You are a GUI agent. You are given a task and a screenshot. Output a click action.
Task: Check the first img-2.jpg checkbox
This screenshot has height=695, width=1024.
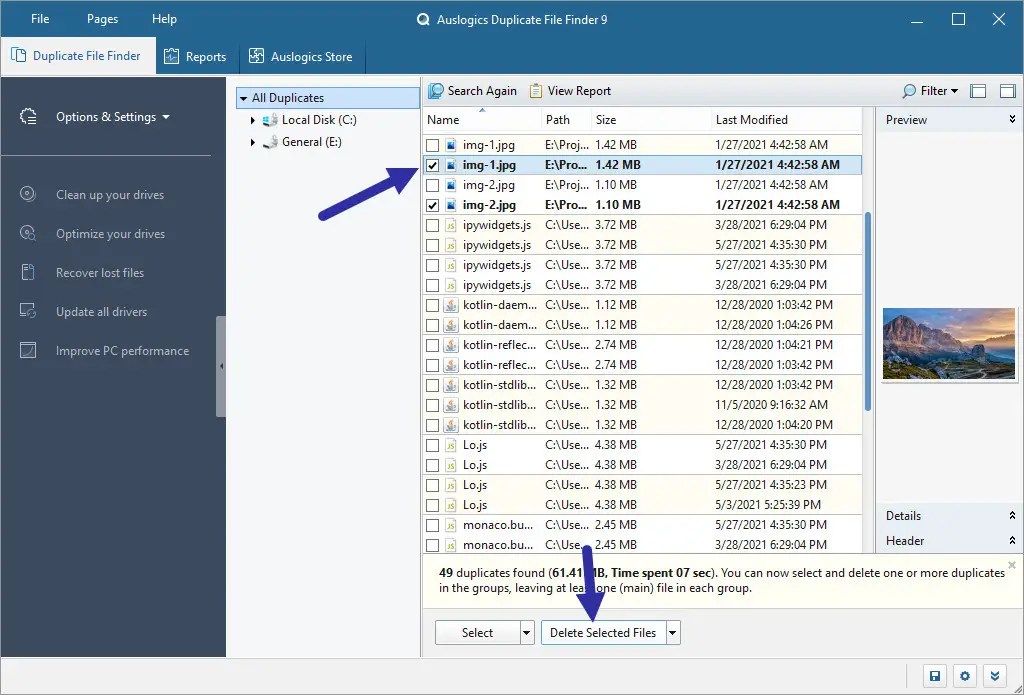pos(434,185)
